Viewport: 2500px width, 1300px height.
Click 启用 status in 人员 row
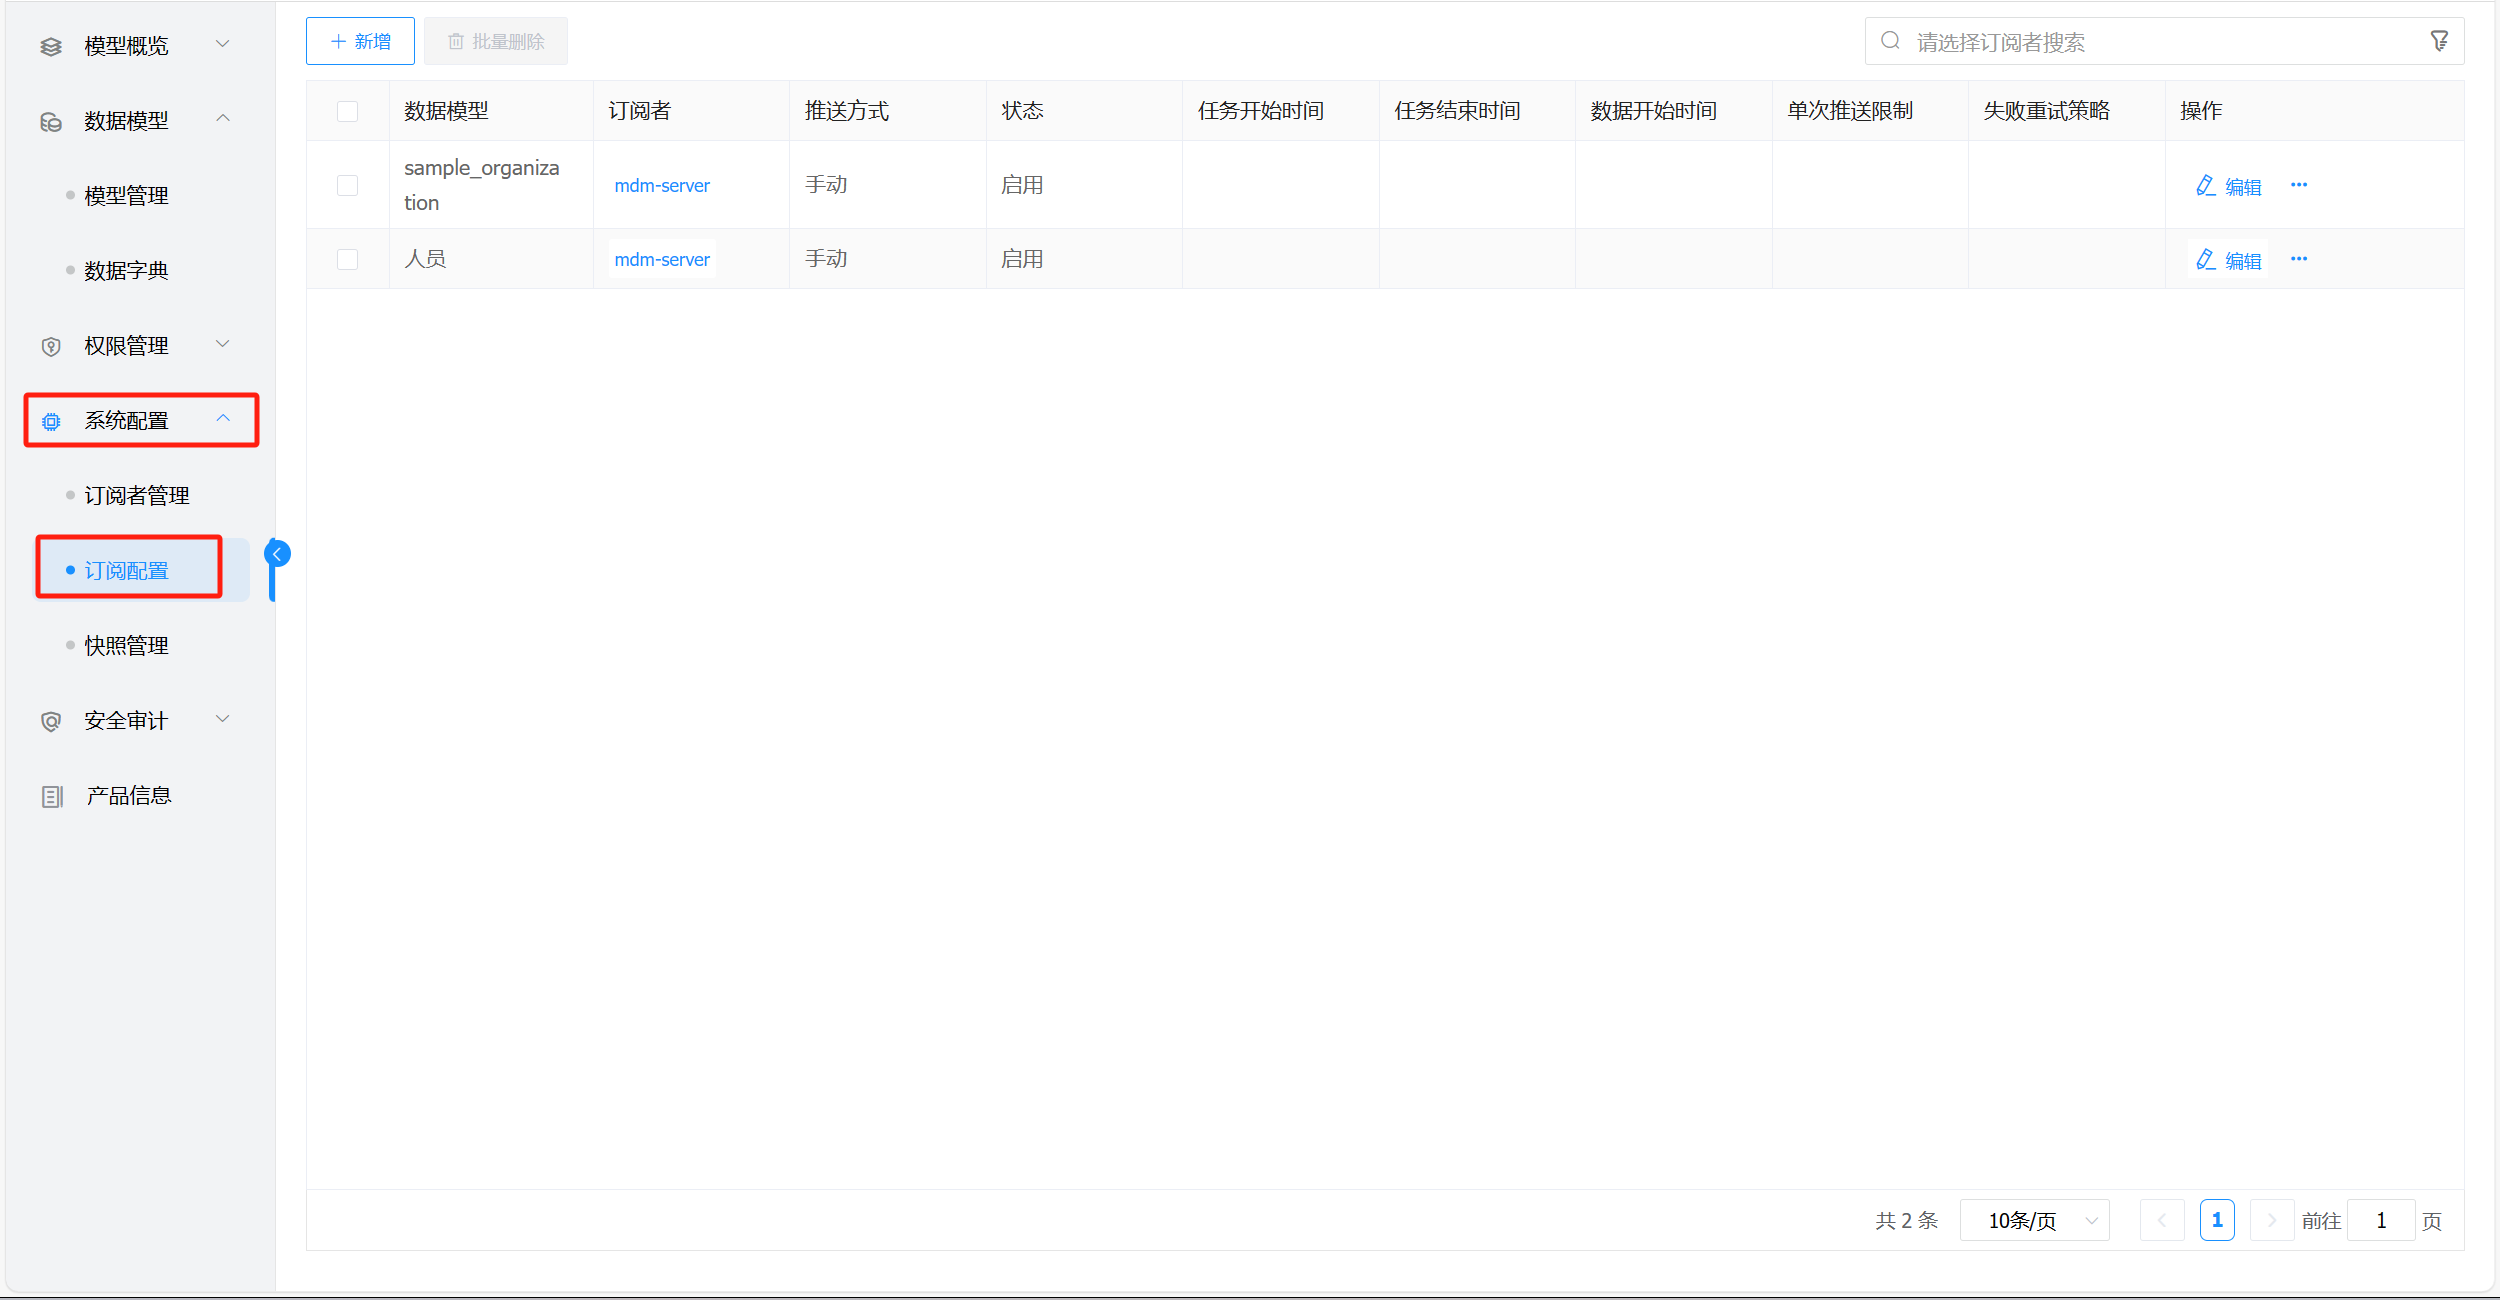click(x=1022, y=259)
